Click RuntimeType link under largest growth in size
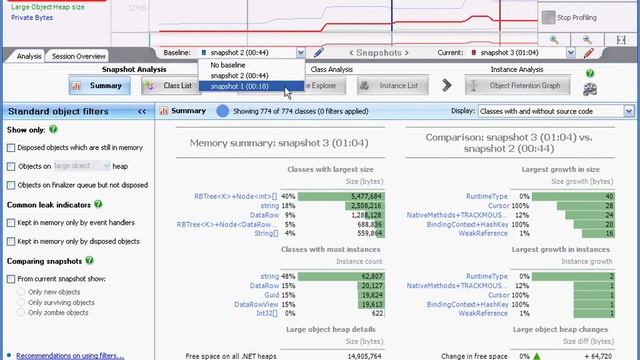 click(x=487, y=196)
